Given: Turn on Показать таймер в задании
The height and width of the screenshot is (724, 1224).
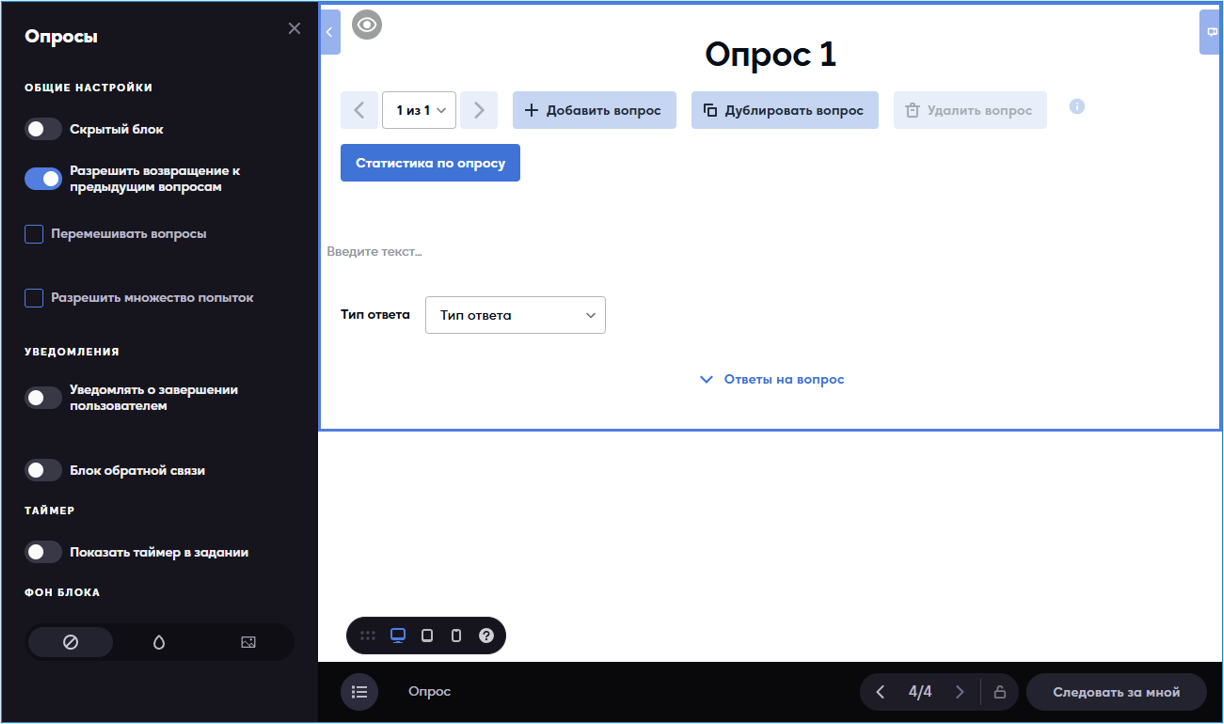Looking at the screenshot, I should (44, 552).
